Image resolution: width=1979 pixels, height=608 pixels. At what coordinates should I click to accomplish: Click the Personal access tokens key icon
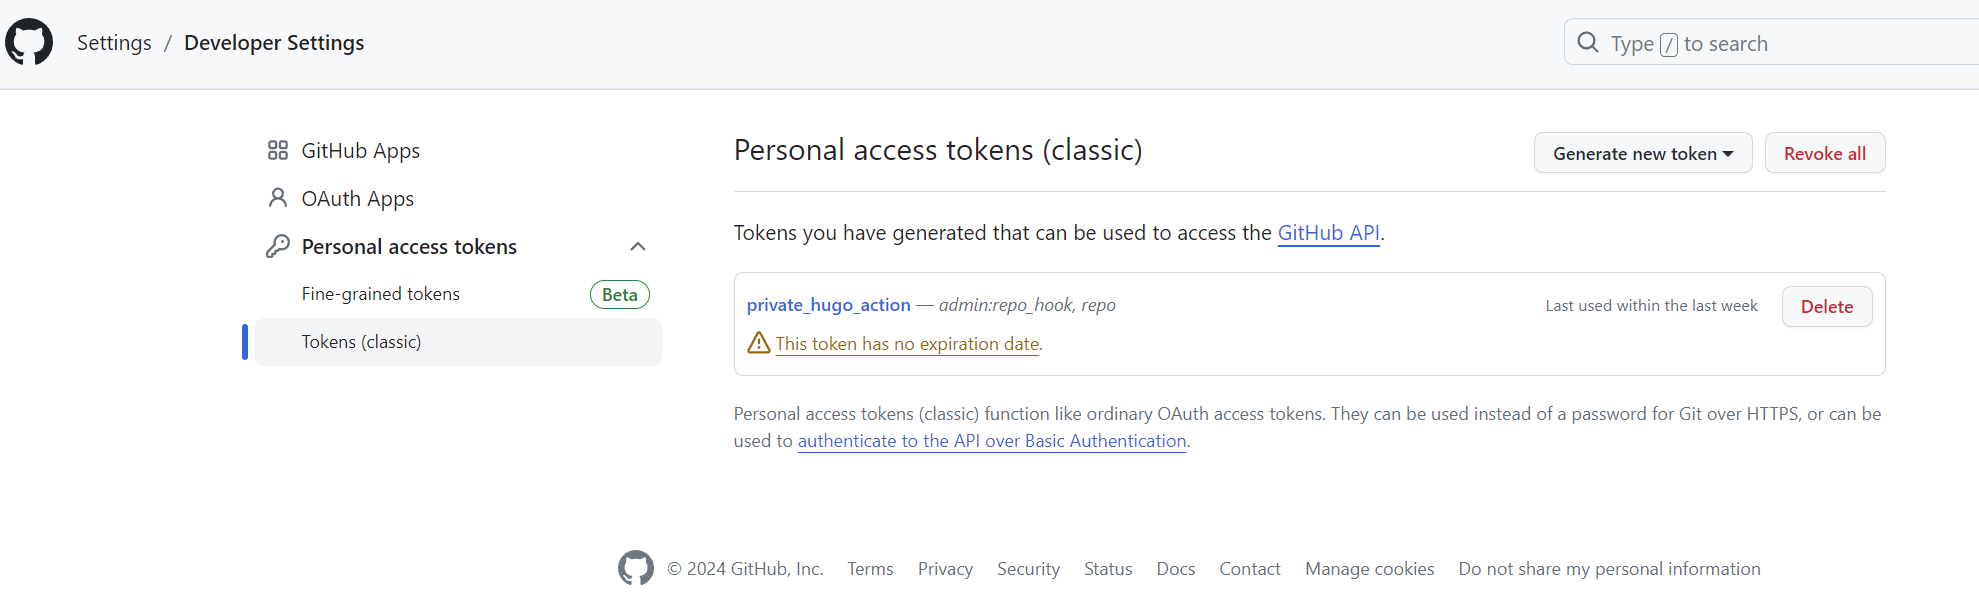(x=278, y=246)
